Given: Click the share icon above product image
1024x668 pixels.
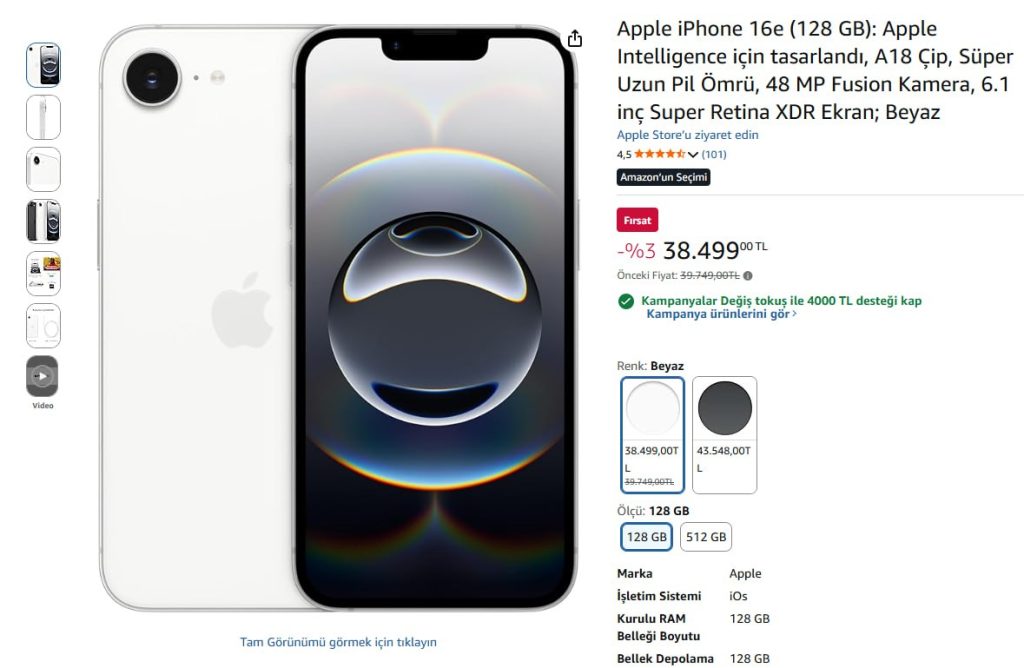Looking at the screenshot, I should (x=574, y=39).
